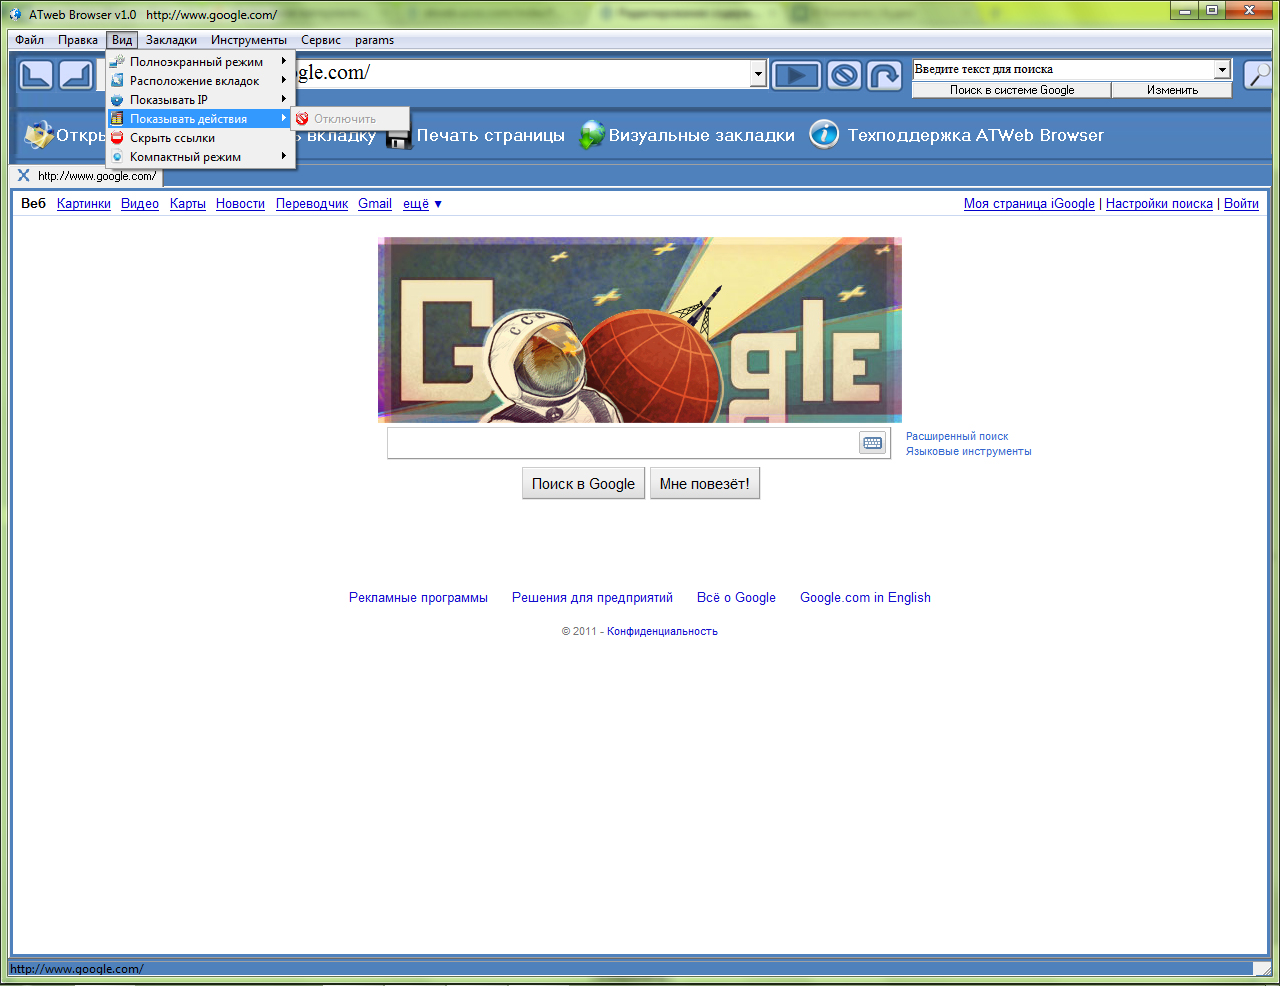Open the Рекламные программы link
This screenshot has width=1280, height=986.
[418, 597]
